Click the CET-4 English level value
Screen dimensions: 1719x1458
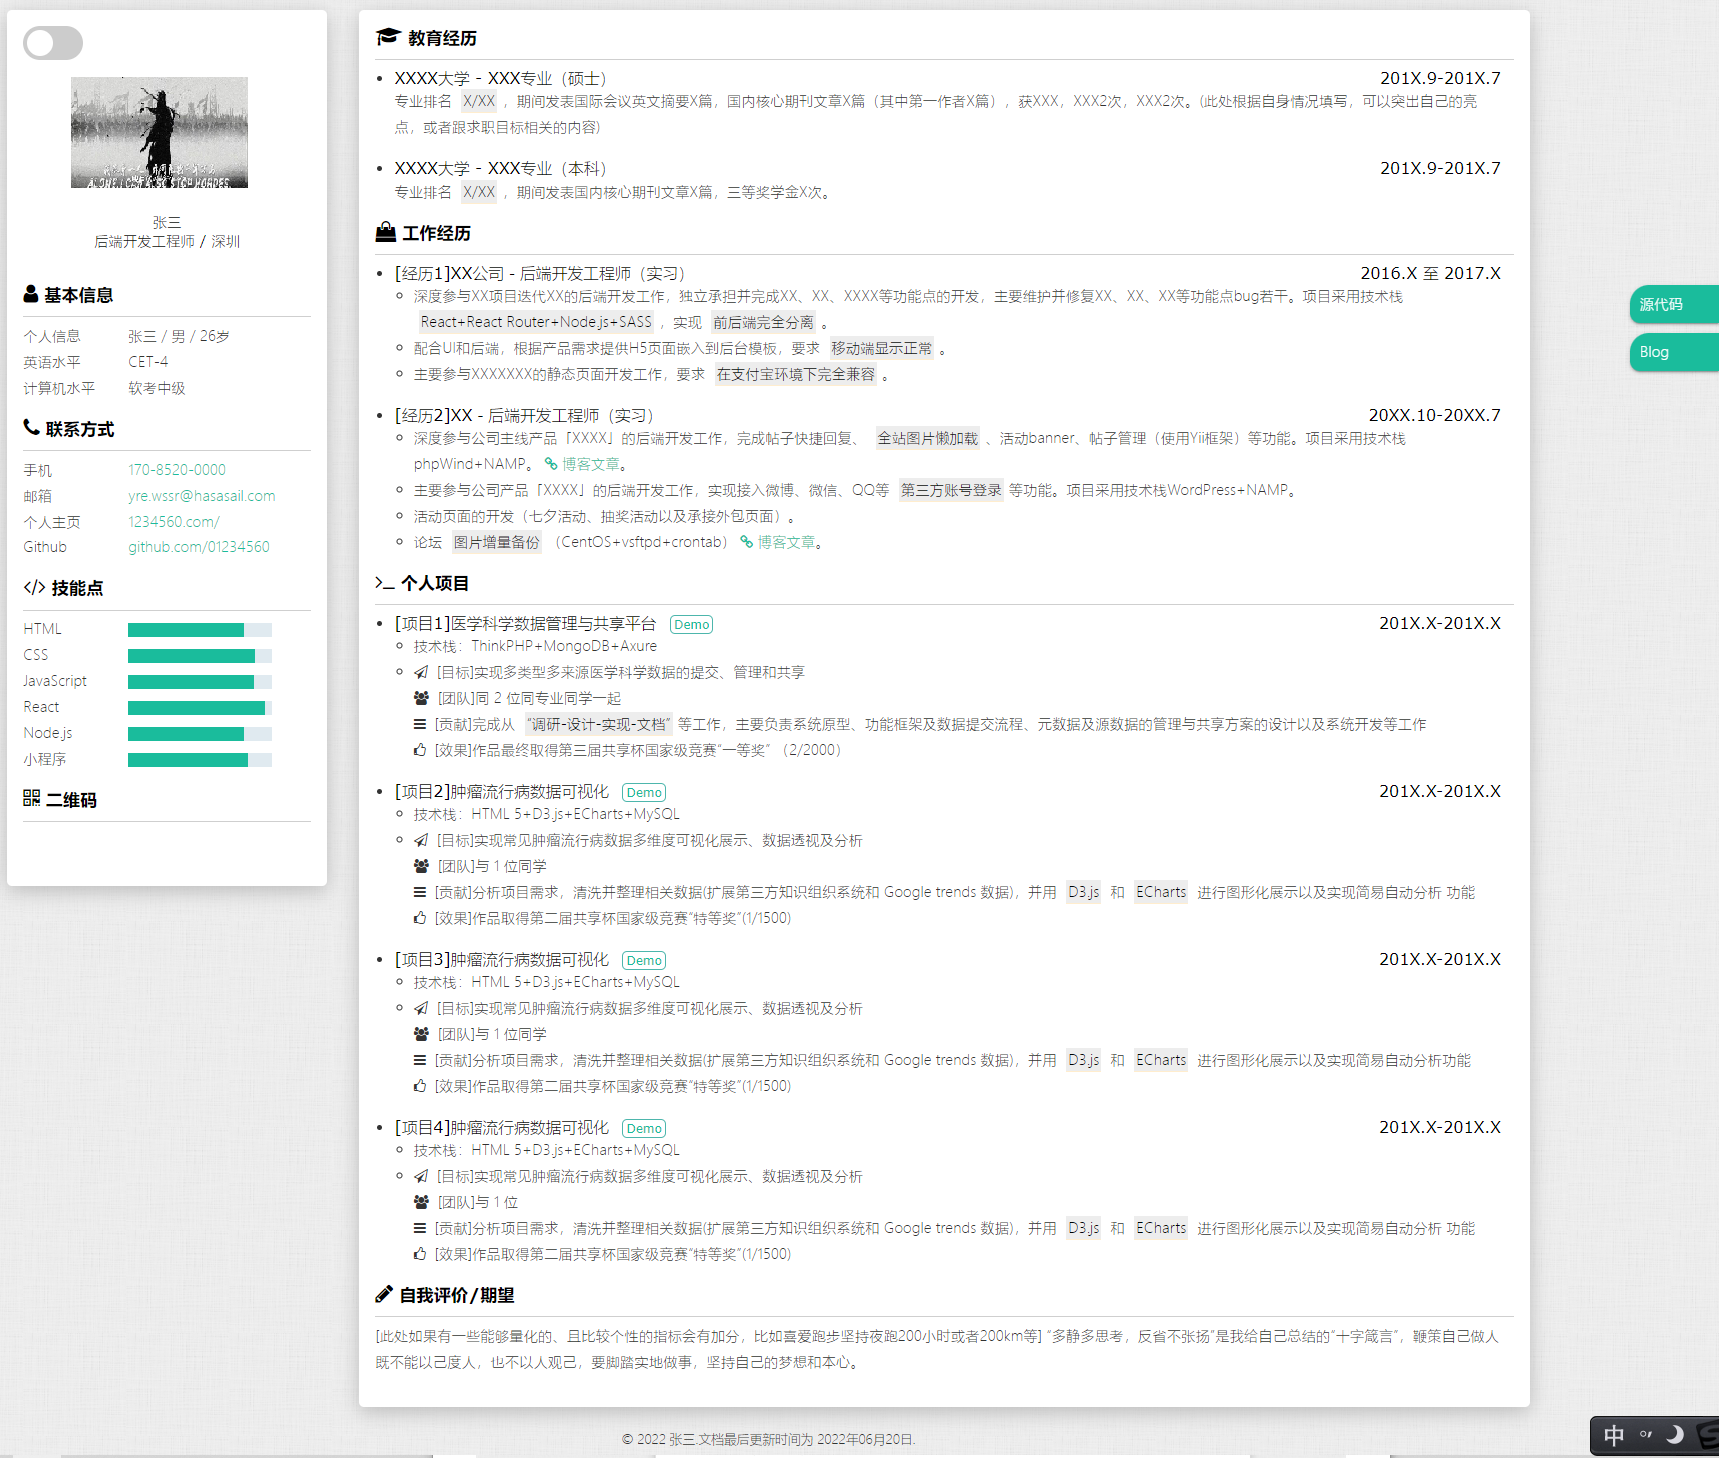coord(148,362)
